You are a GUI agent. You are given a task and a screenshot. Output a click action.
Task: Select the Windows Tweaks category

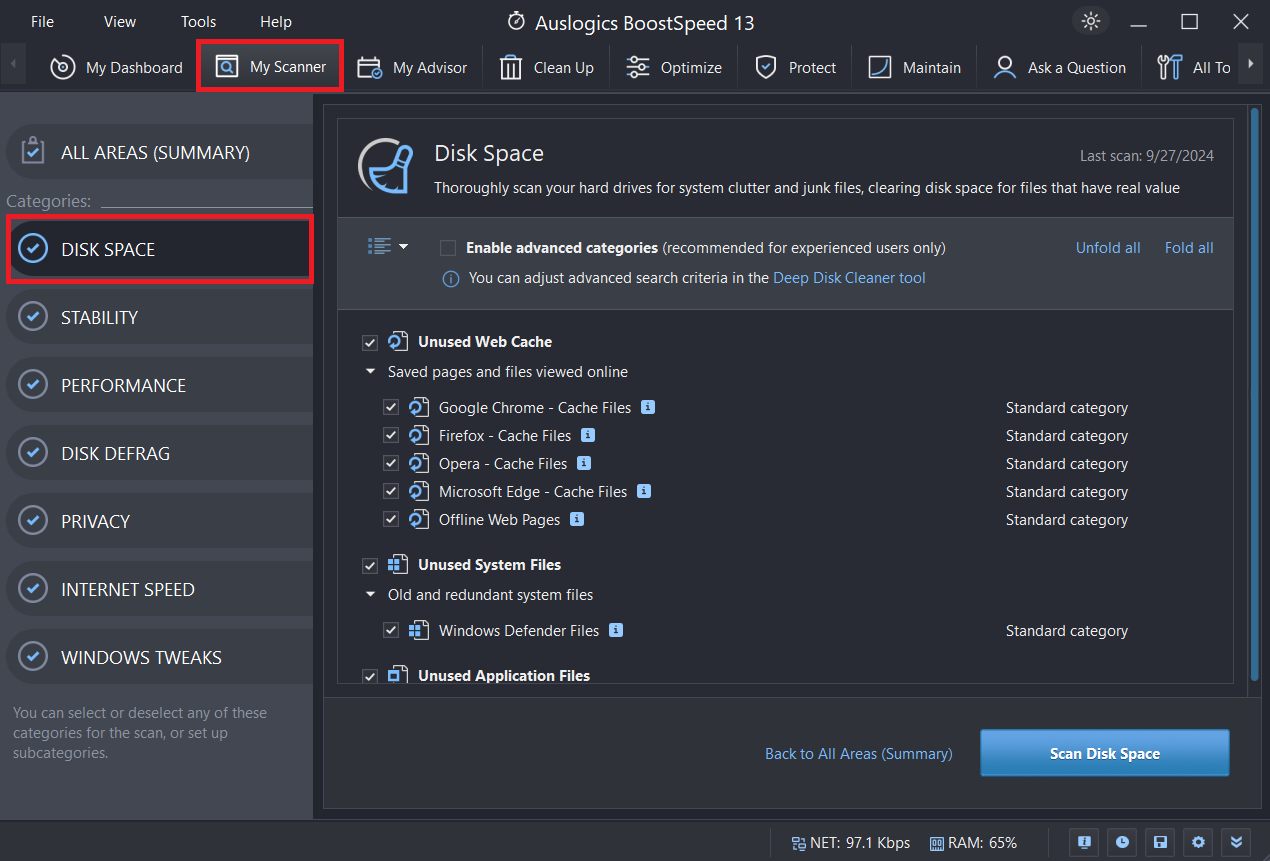coord(159,657)
